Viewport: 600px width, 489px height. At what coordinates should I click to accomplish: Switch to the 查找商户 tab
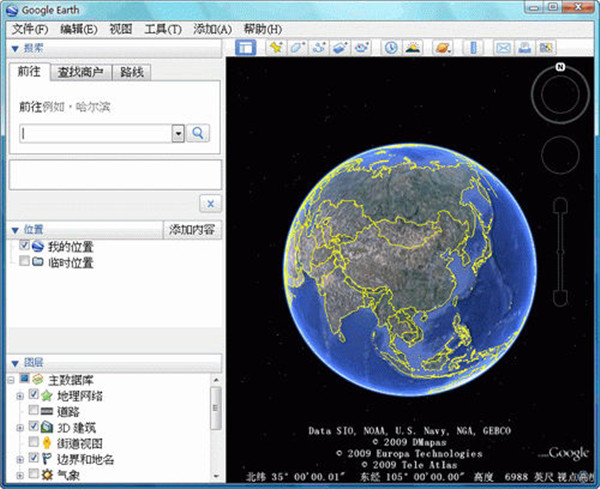79,73
